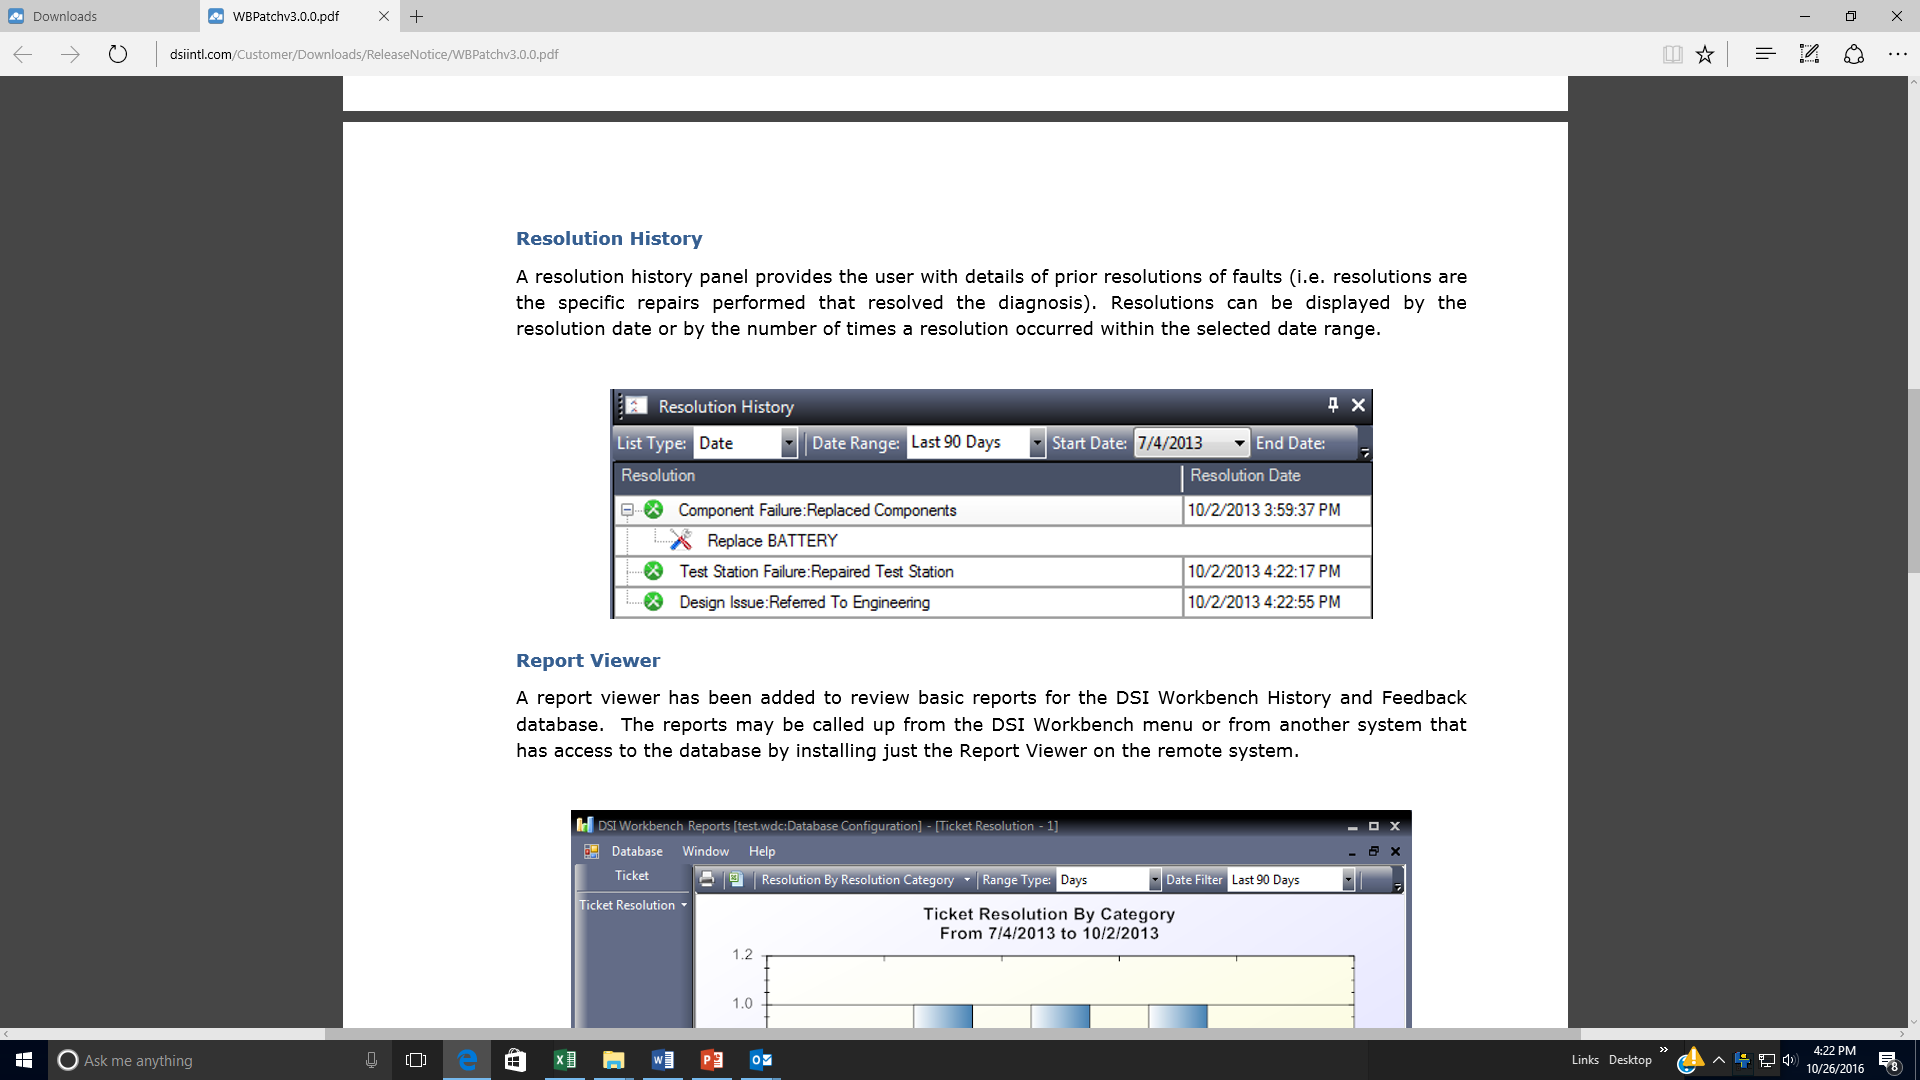This screenshot has height=1080, width=1920.
Task: Close the WBPatchv3.0.0.pdf tab
Action: pyautogui.click(x=384, y=16)
